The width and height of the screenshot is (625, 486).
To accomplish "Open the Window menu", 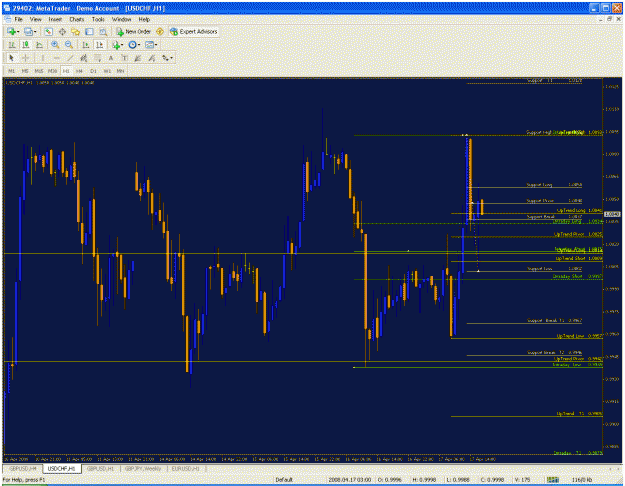I will click(121, 19).
